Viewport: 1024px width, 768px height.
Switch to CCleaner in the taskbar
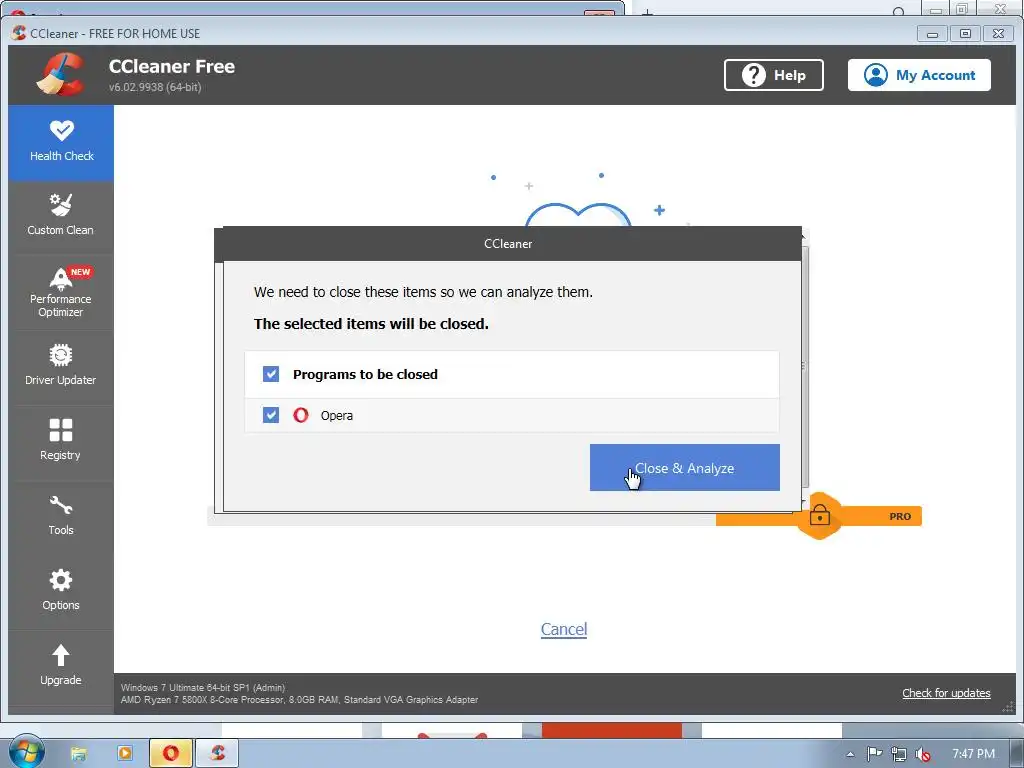pos(217,754)
